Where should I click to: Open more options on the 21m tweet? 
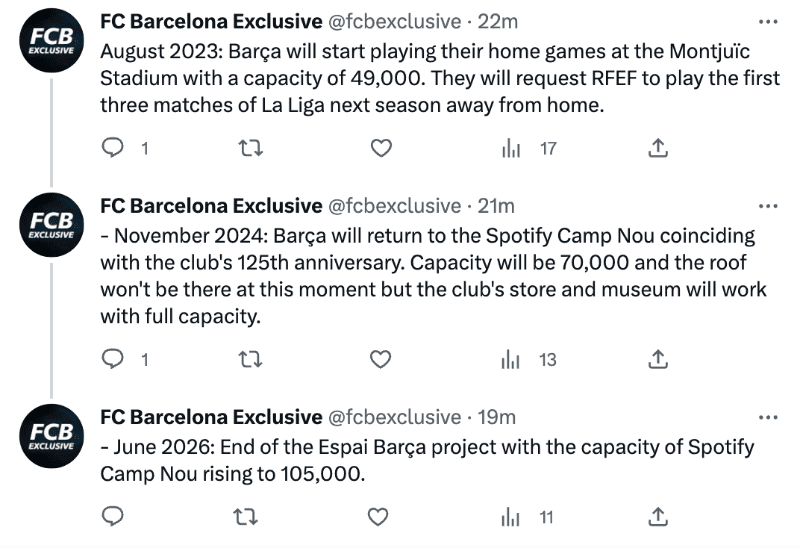(768, 206)
